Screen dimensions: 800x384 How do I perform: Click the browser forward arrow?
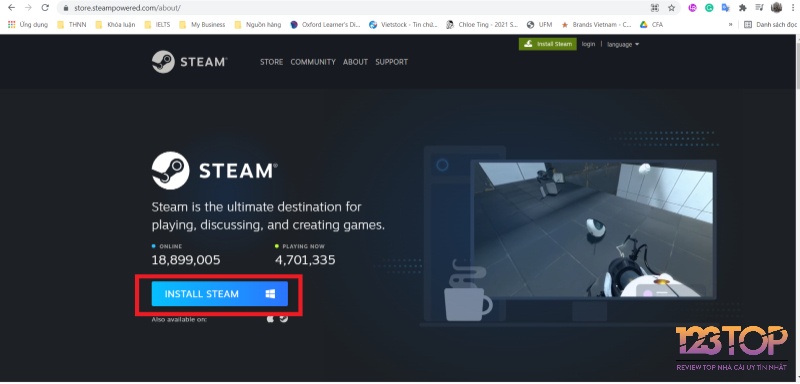coord(28,8)
